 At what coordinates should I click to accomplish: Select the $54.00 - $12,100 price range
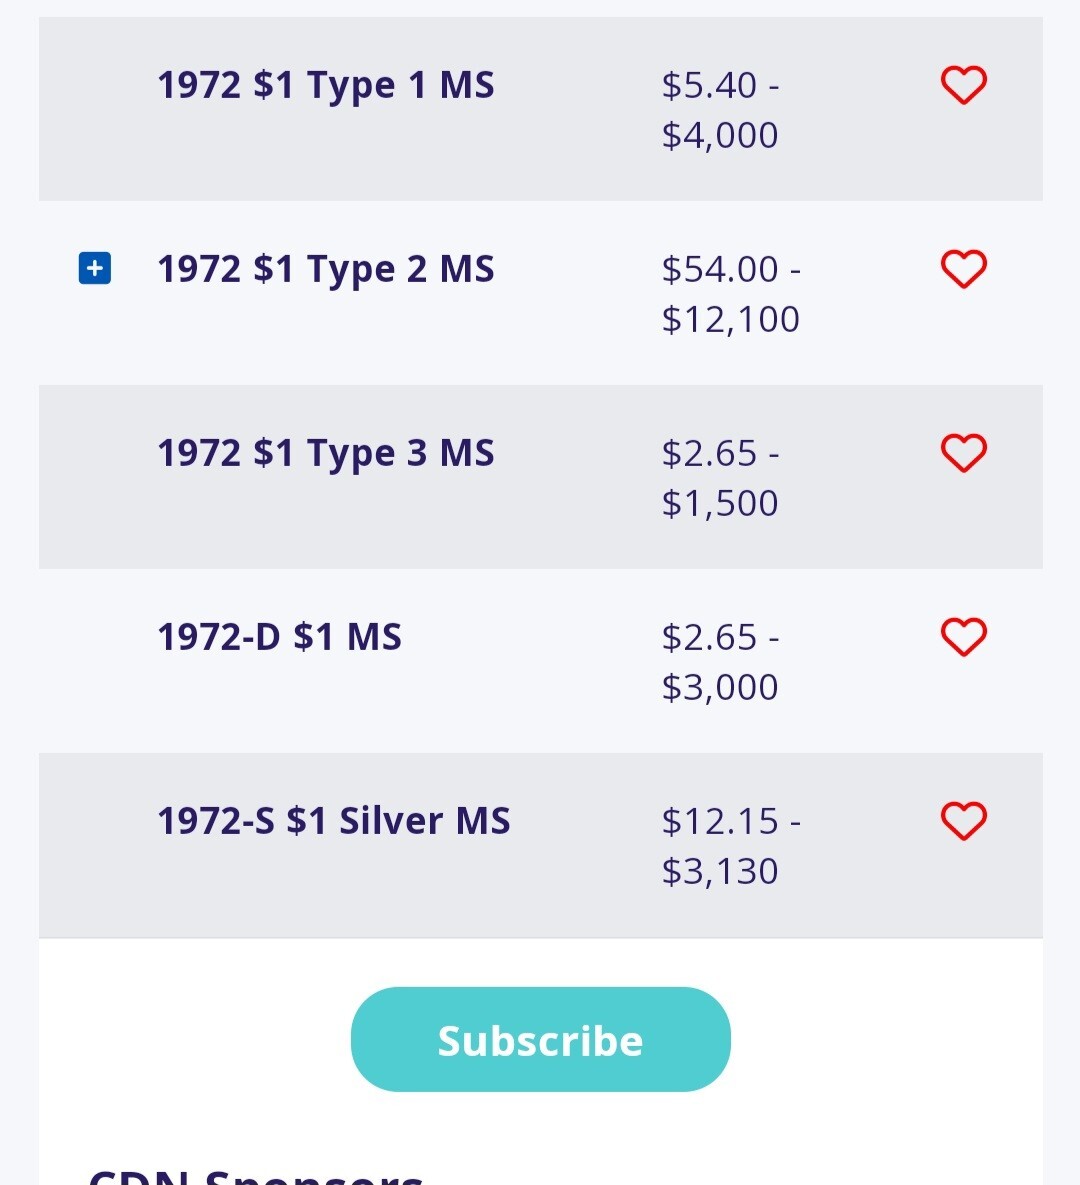click(x=731, y=294)
